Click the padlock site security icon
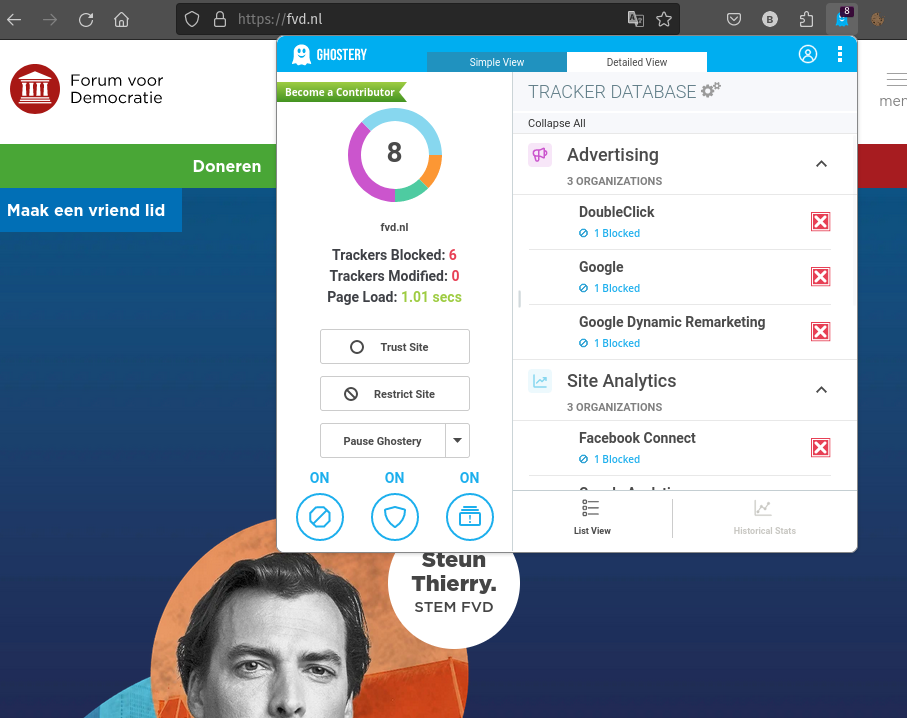Image resolution: width=907 pixels, height=718 pixels. [220, 20]
